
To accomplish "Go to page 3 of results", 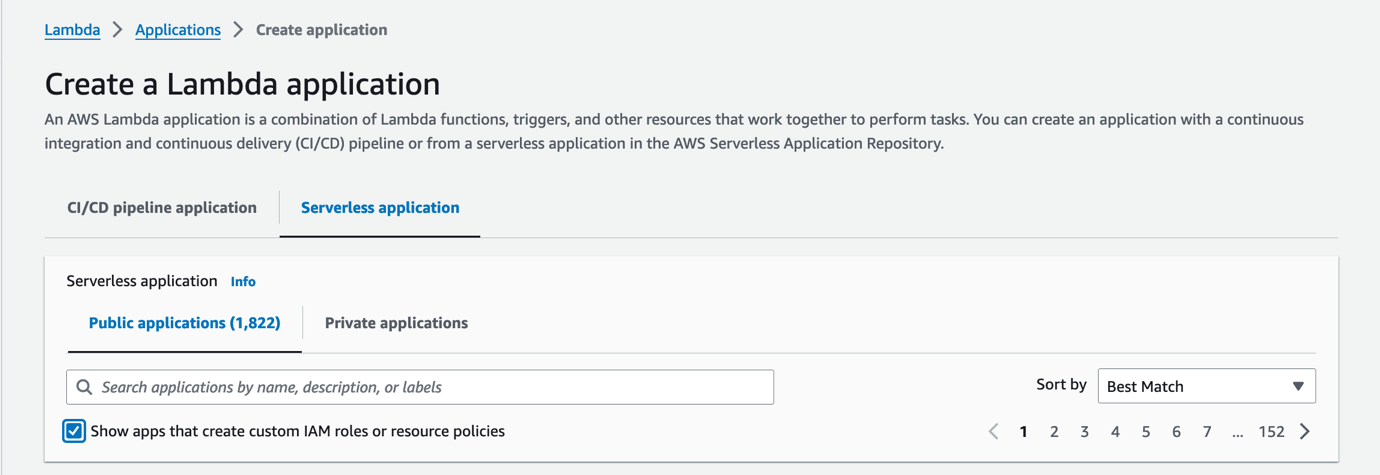I will click(x=1084, y=432).
